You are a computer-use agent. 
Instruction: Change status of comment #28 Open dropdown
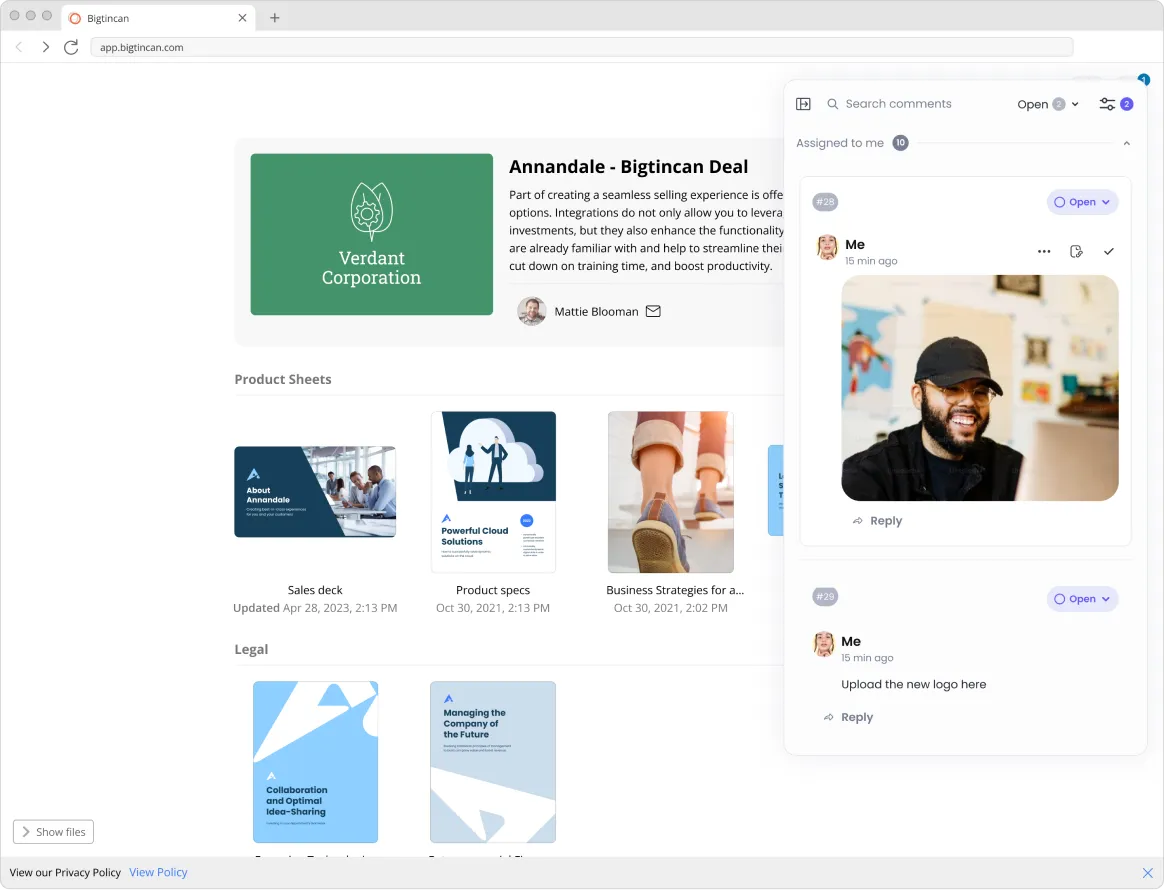point(1082,202)
